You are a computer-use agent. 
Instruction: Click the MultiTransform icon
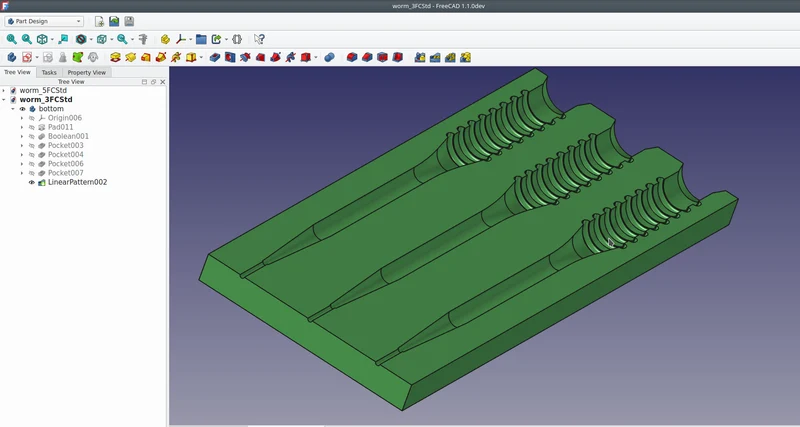click(x=465, y=57)
